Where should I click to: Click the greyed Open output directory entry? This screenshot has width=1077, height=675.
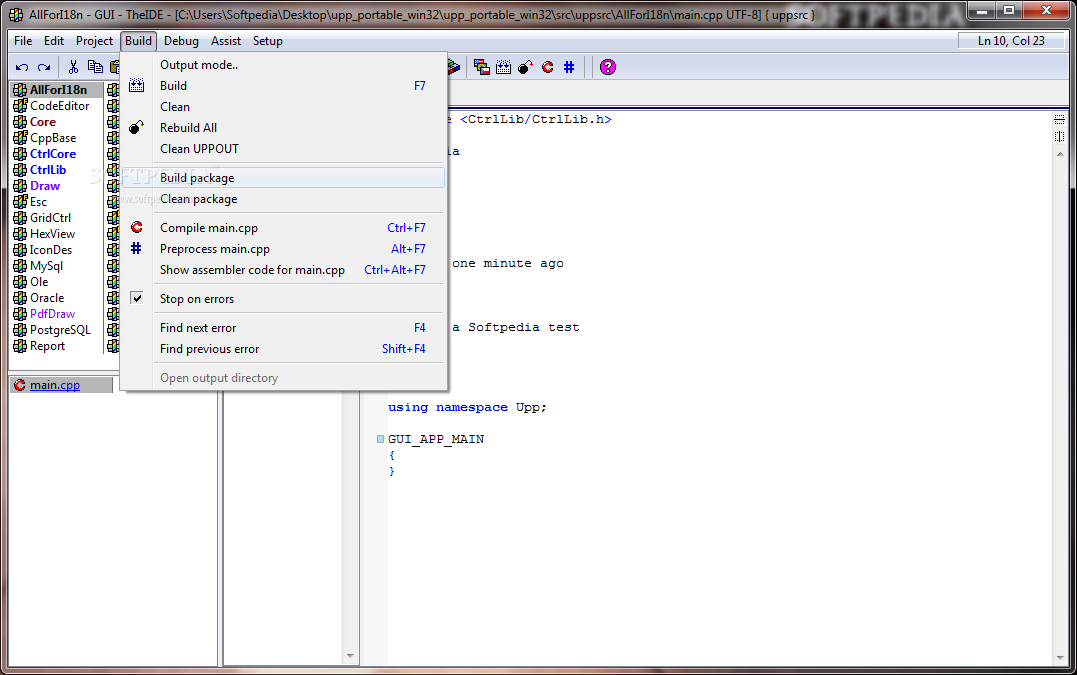pos(283,378)
